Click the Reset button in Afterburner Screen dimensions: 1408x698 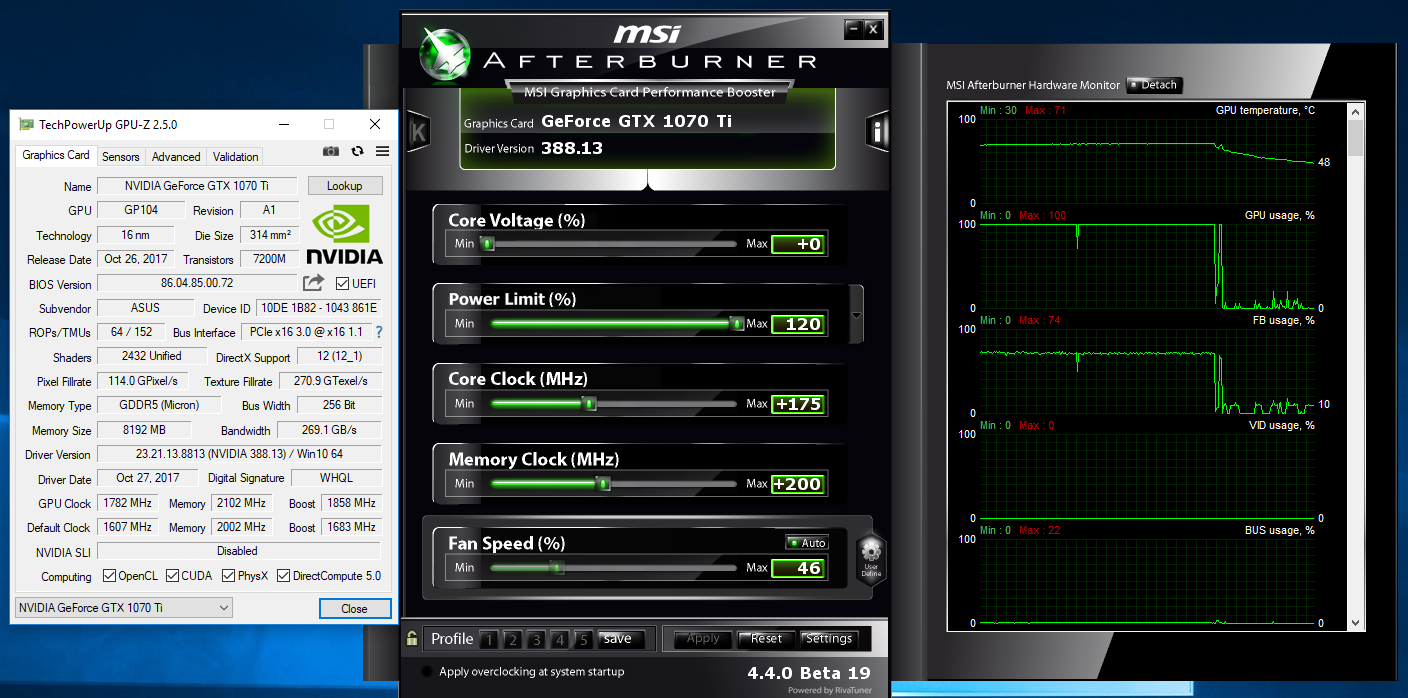coord(767,639)
